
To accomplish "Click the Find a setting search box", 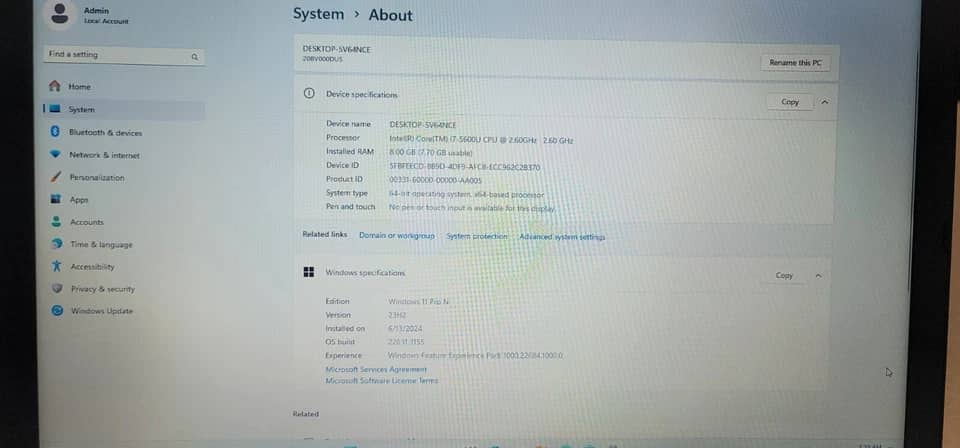I will (x=124, y=55).
